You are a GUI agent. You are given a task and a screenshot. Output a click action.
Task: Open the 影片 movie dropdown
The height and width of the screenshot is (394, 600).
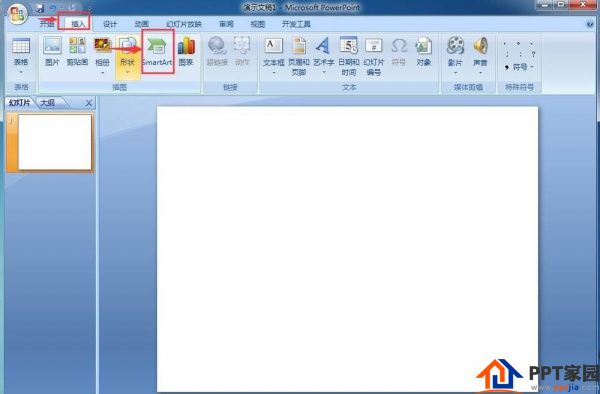pos(455,56)
